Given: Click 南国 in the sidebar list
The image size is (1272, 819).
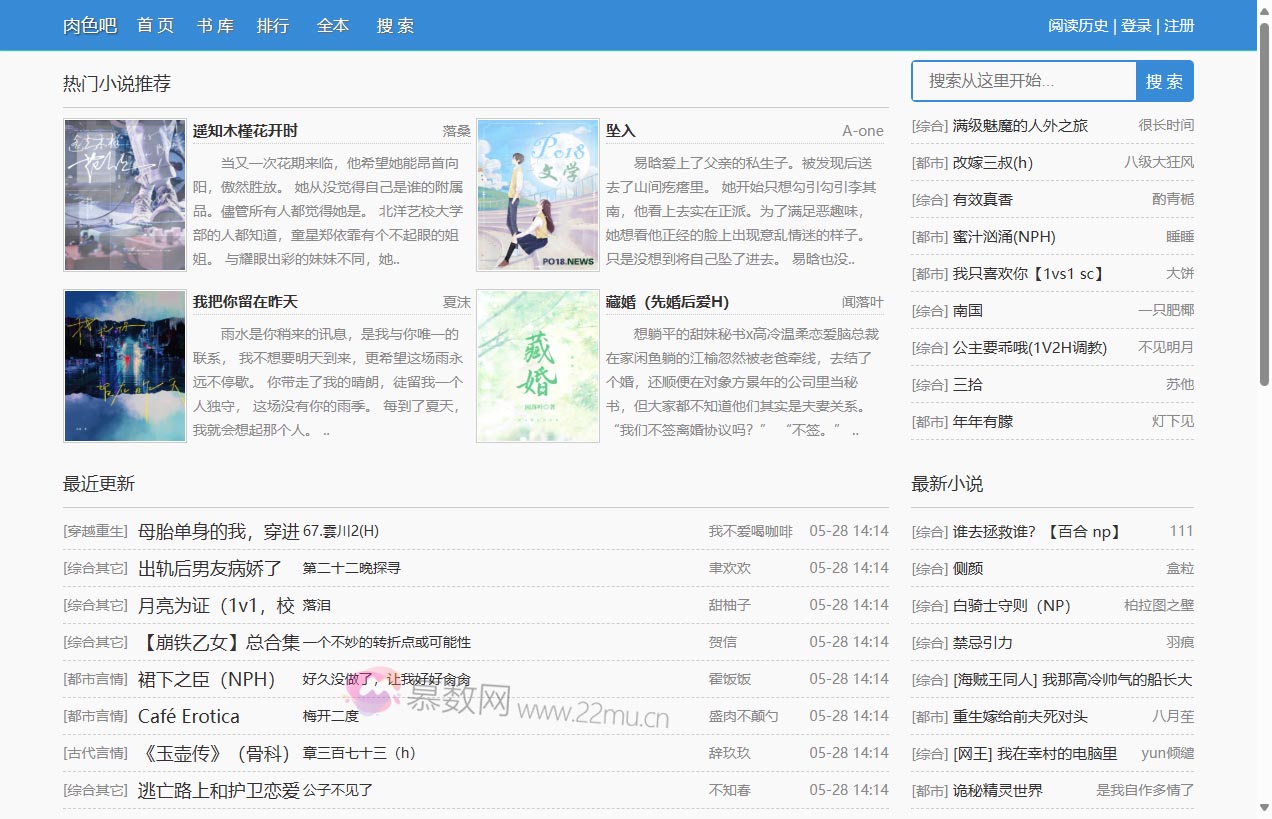Looking at the screenshot, I should click(x=967, y=311).
